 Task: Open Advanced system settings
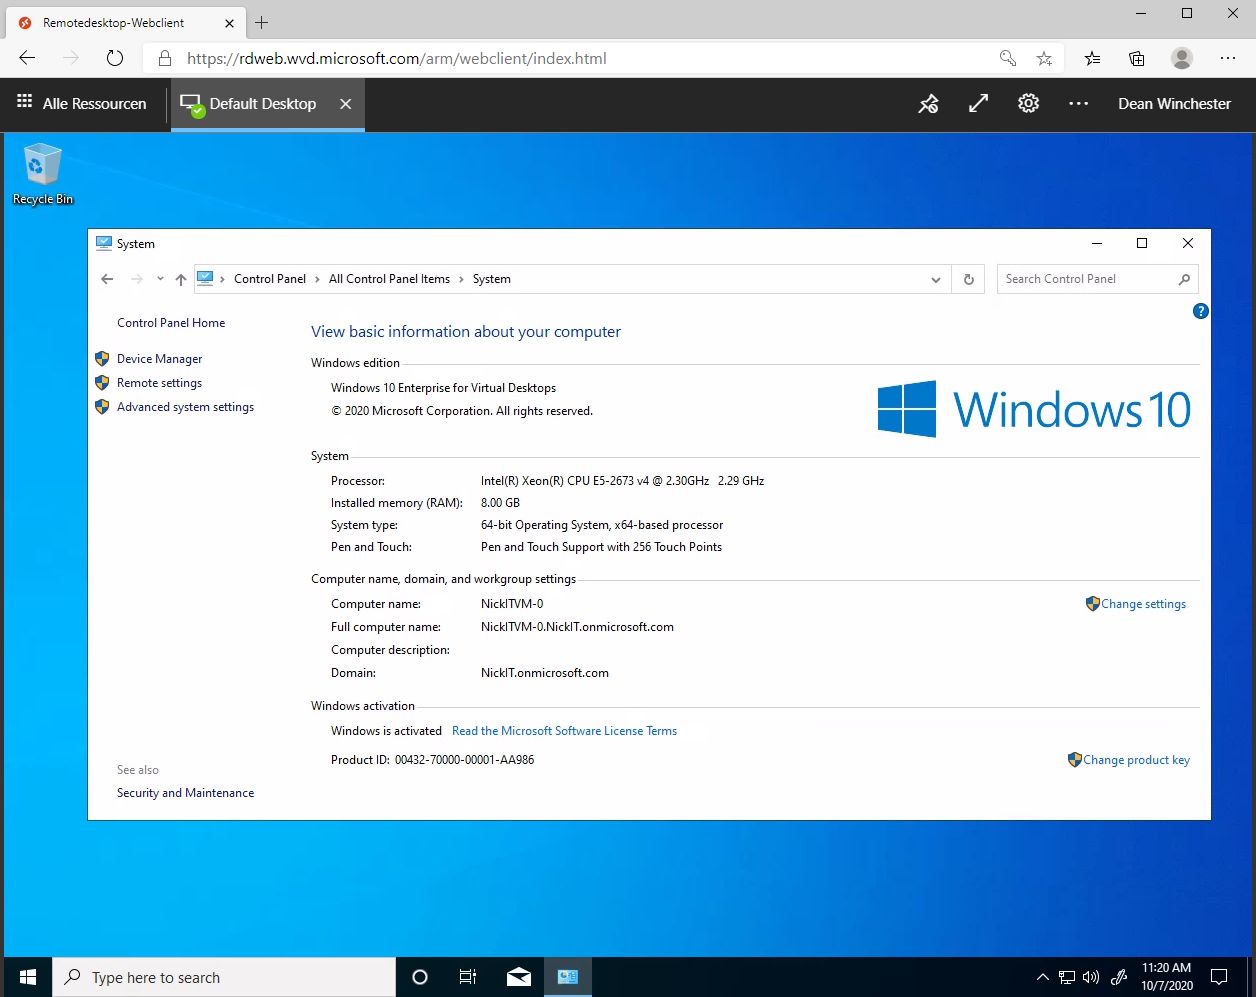[x=185, y=407]
